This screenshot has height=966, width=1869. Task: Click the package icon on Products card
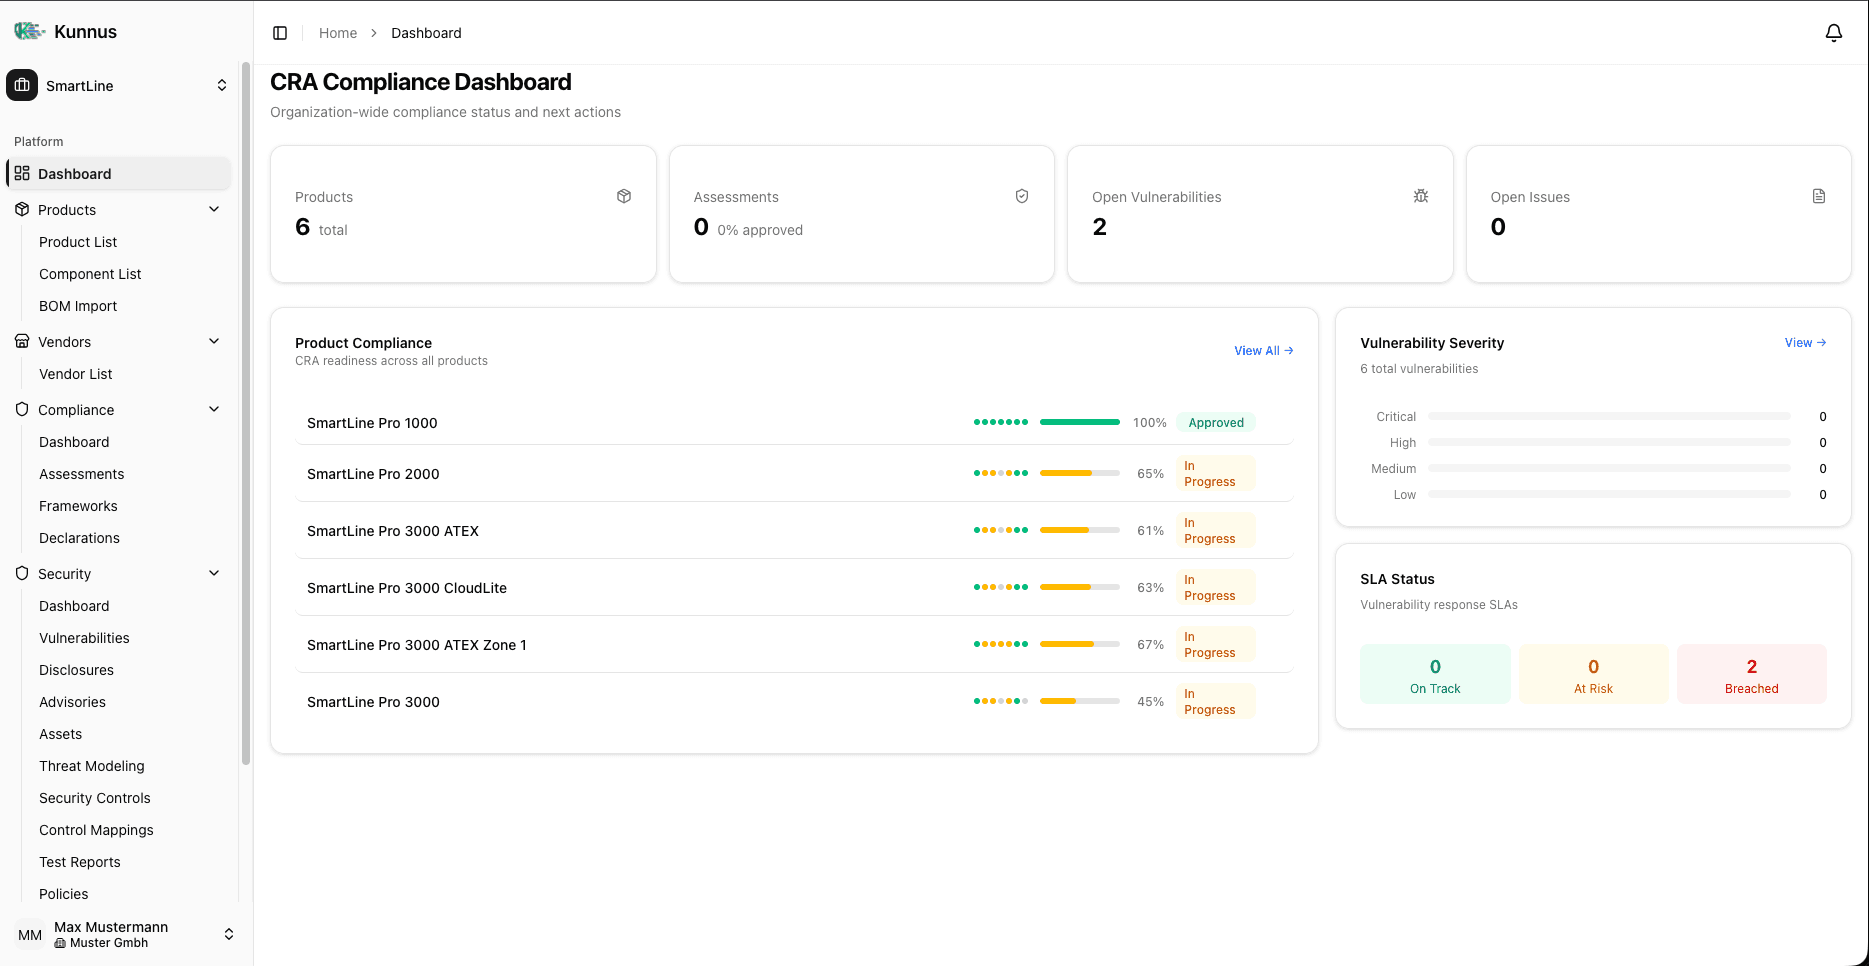624,196
